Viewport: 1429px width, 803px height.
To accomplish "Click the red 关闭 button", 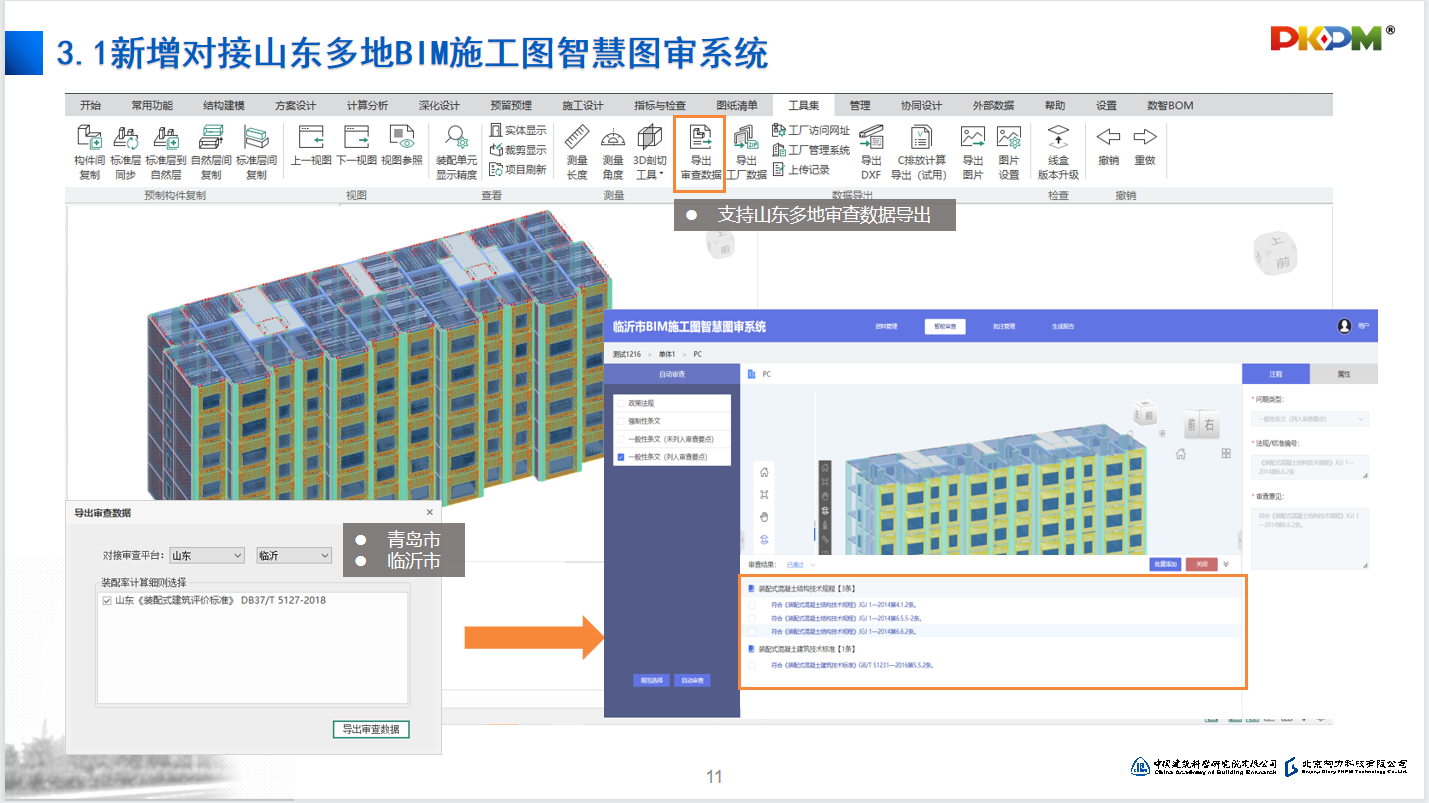I will (1202, 564).
